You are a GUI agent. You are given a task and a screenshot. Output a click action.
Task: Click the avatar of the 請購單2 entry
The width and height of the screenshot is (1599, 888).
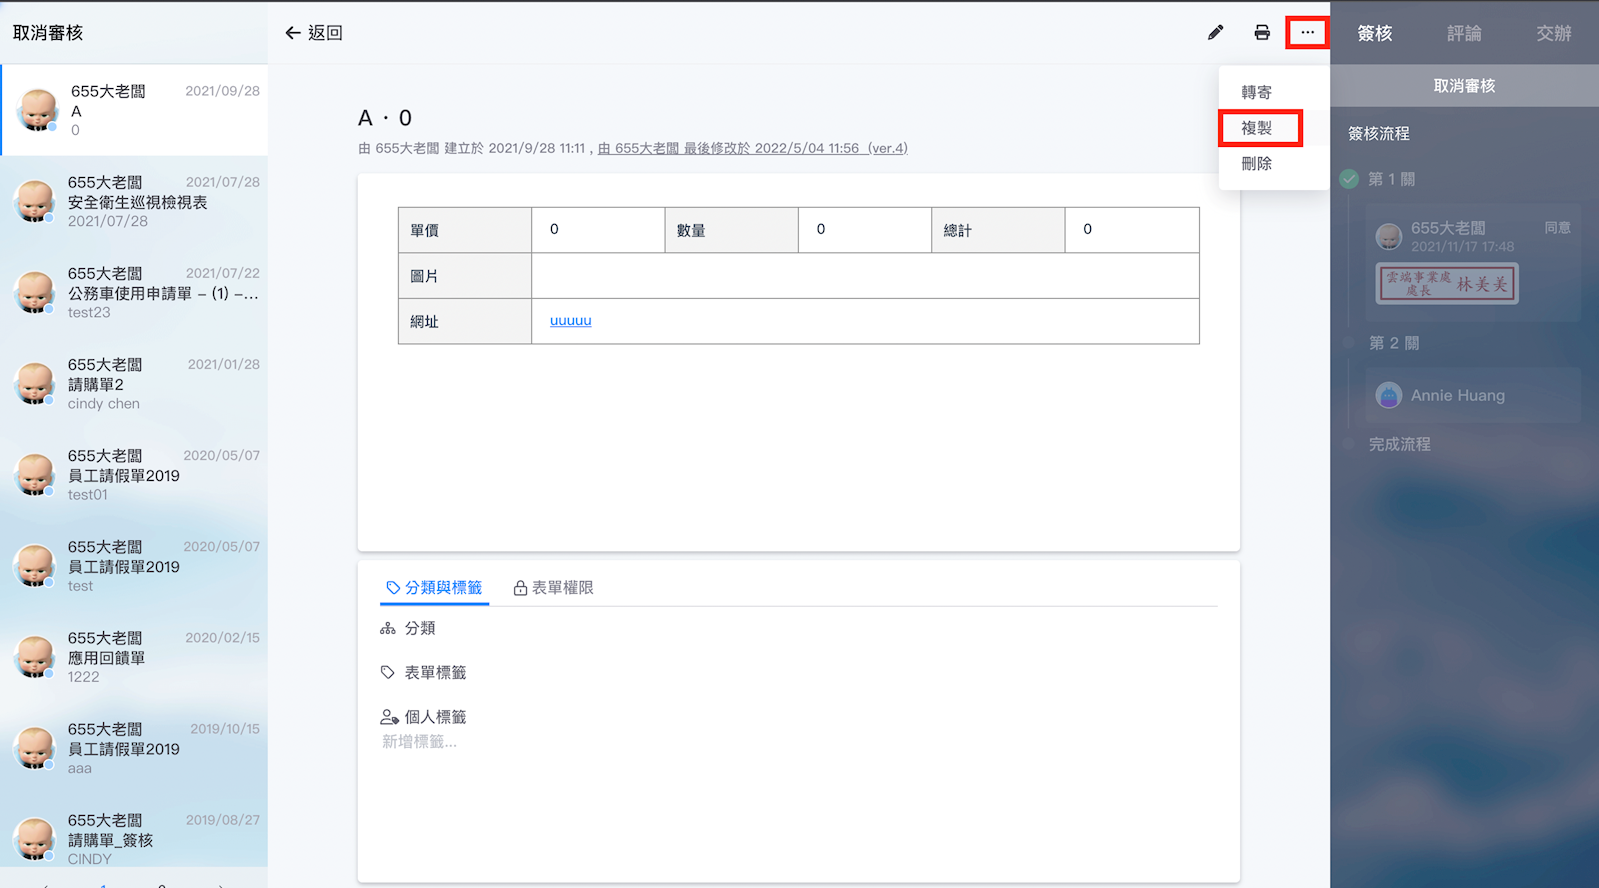35,384
